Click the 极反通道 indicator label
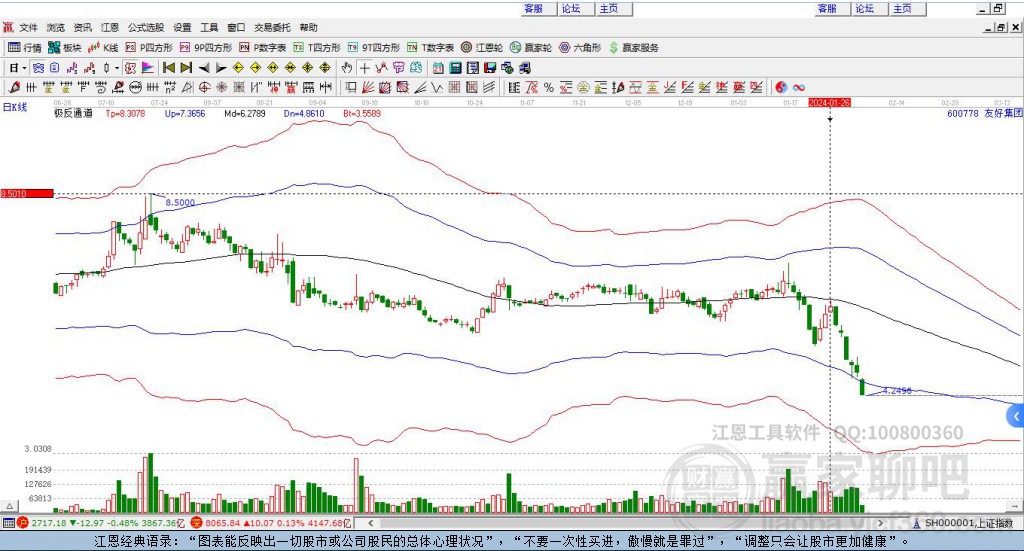The height and width of the screenshot is (551, 1024). (73, 113)
